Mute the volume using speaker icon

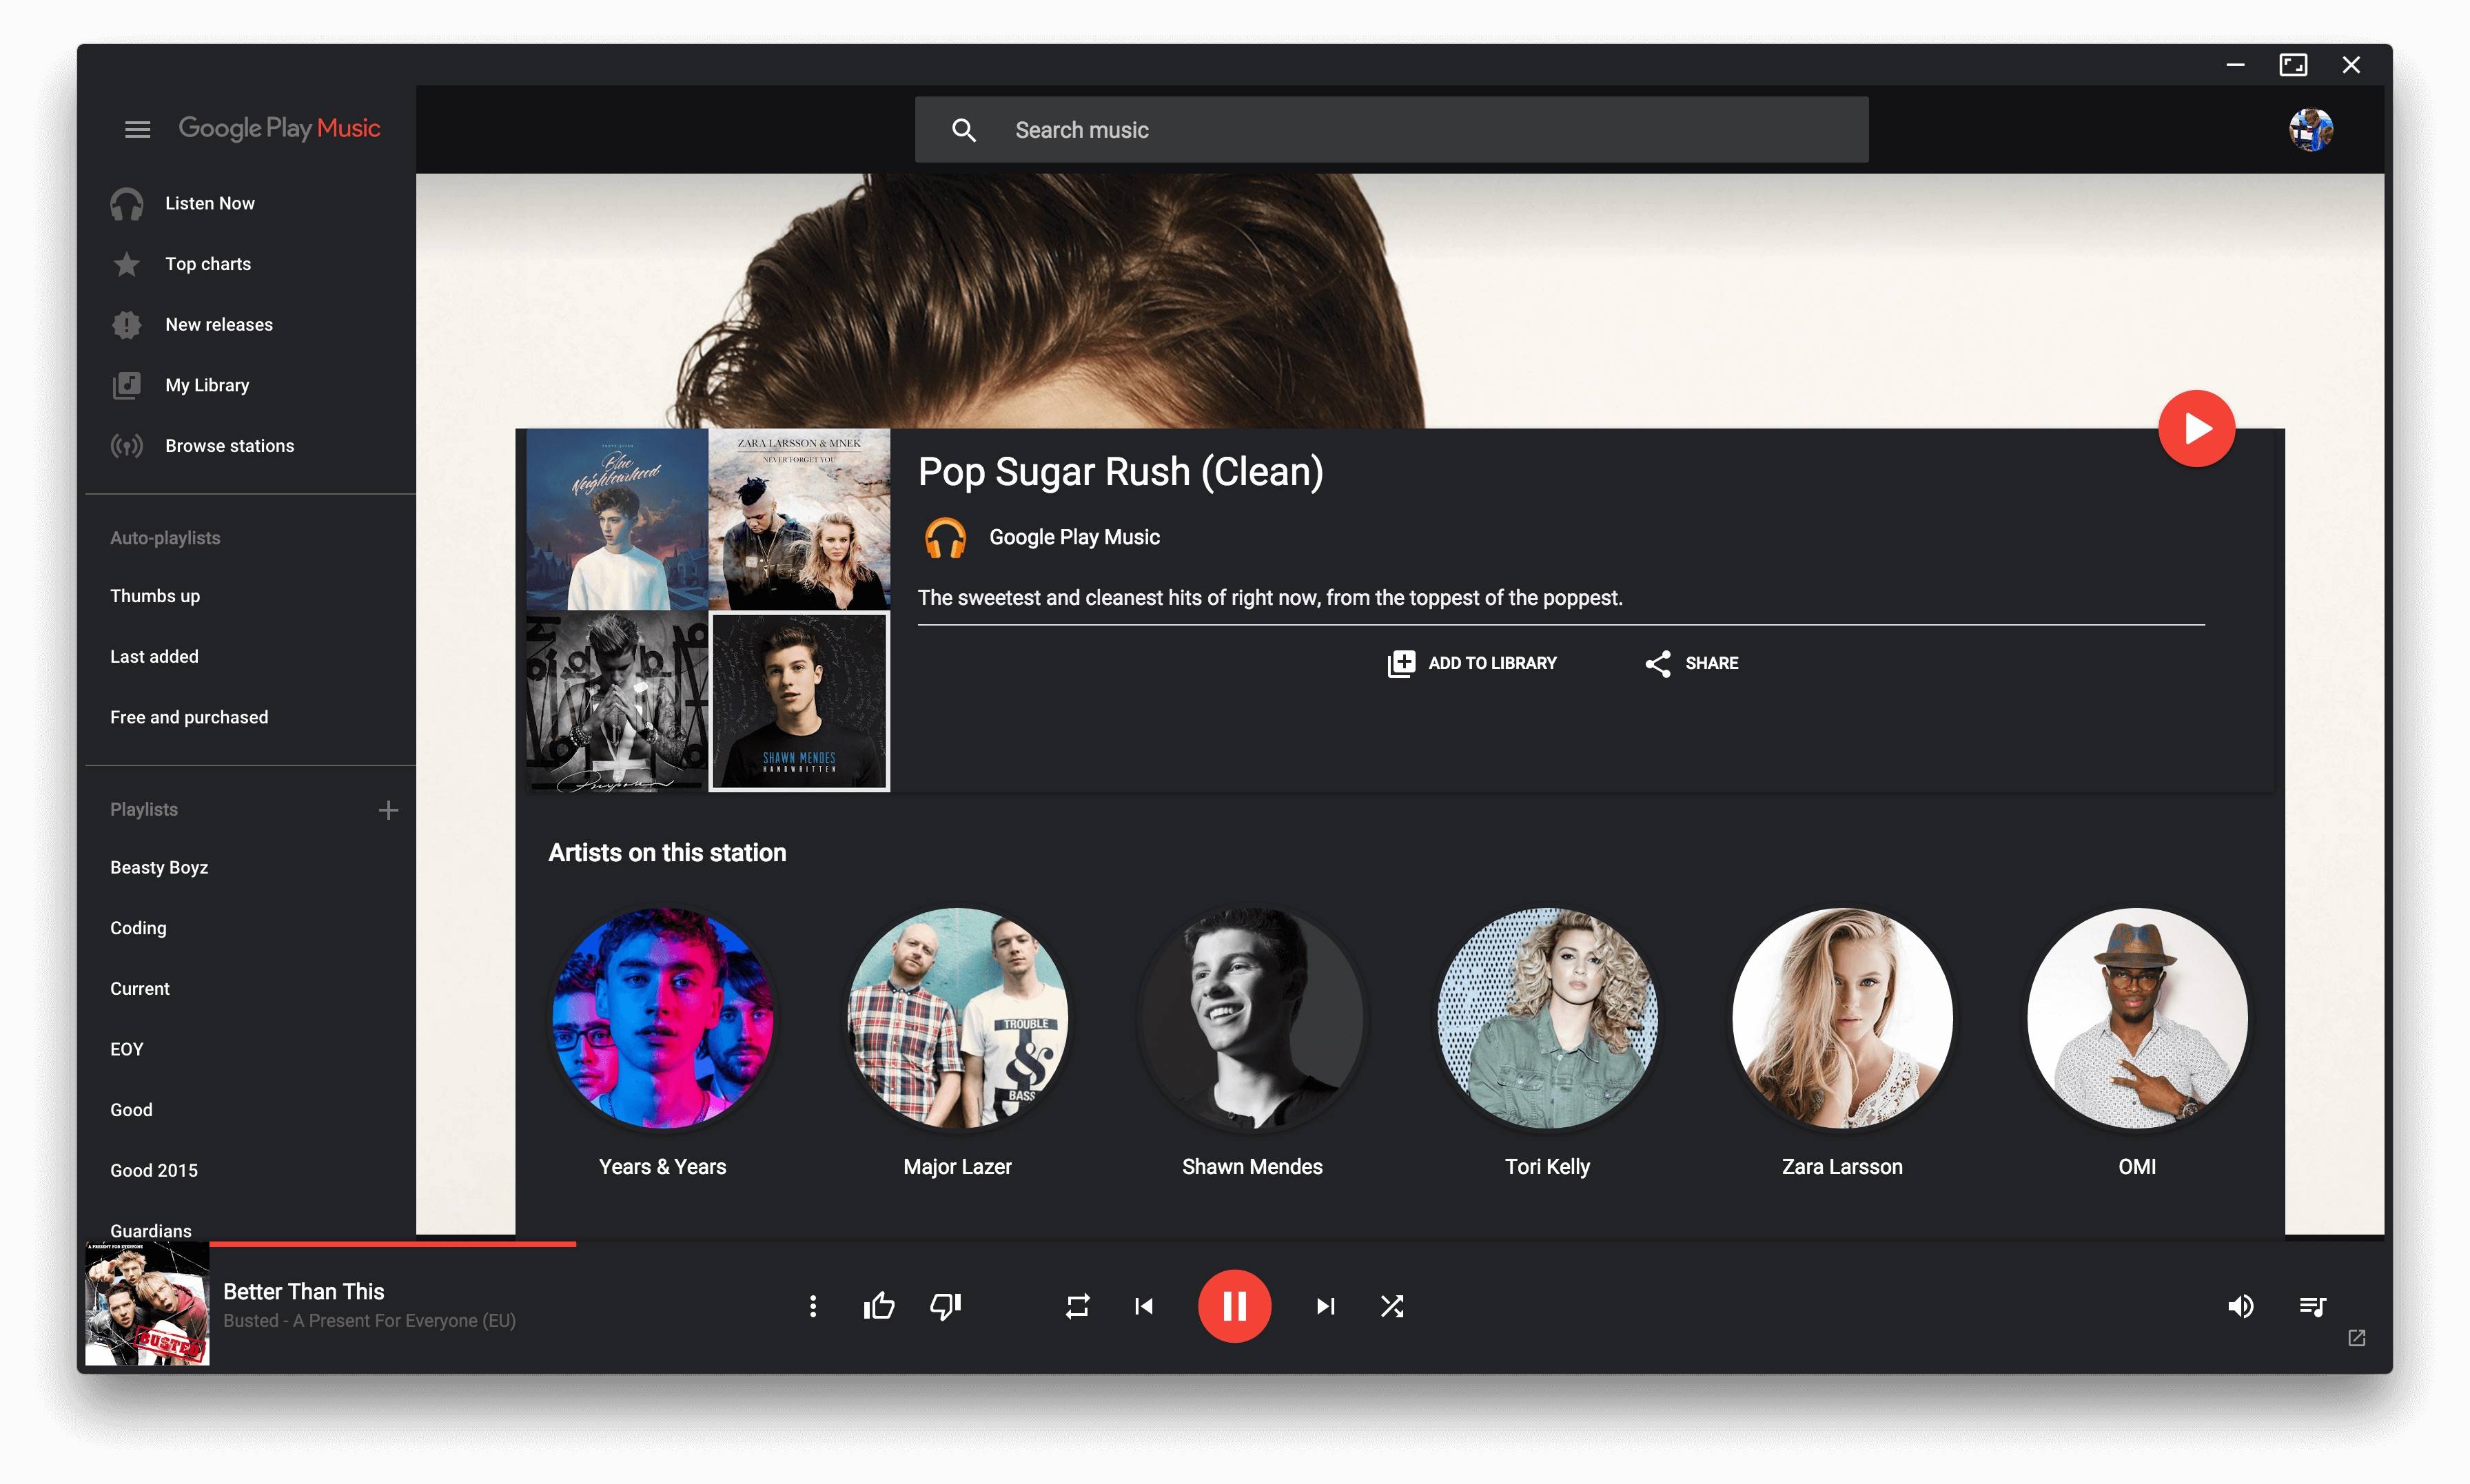[x=2241, y=1306]
